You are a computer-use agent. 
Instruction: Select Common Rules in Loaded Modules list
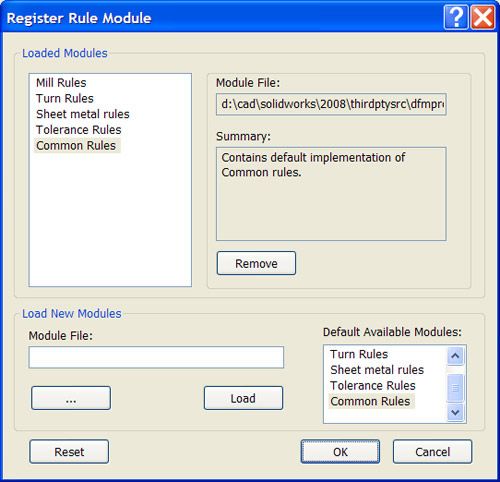[x=76, y=146]
